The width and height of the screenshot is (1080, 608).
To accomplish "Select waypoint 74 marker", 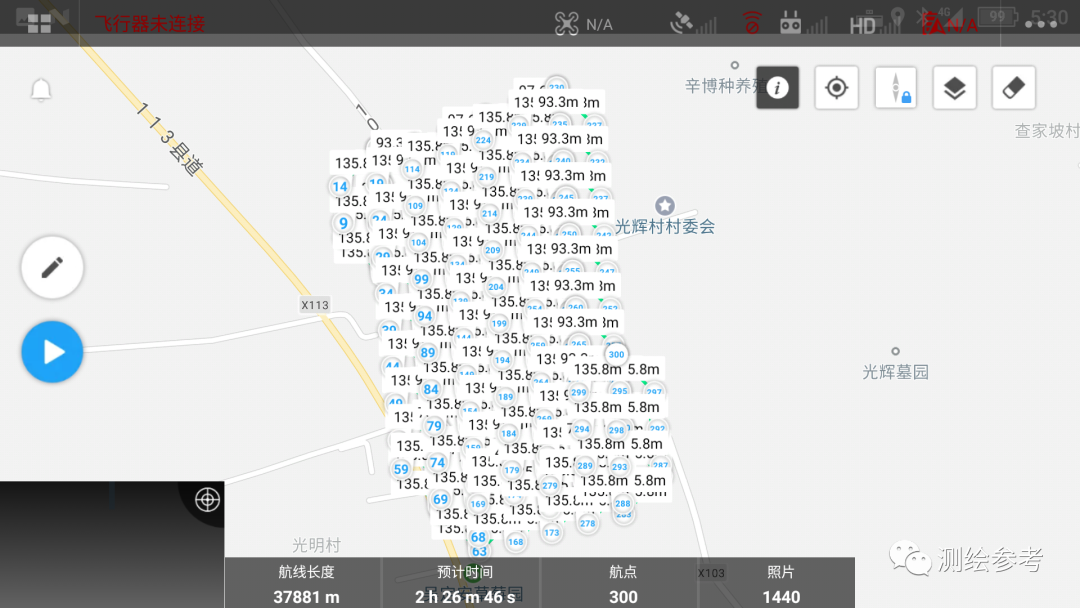I will pyautogui.click(x=437, y=463).
